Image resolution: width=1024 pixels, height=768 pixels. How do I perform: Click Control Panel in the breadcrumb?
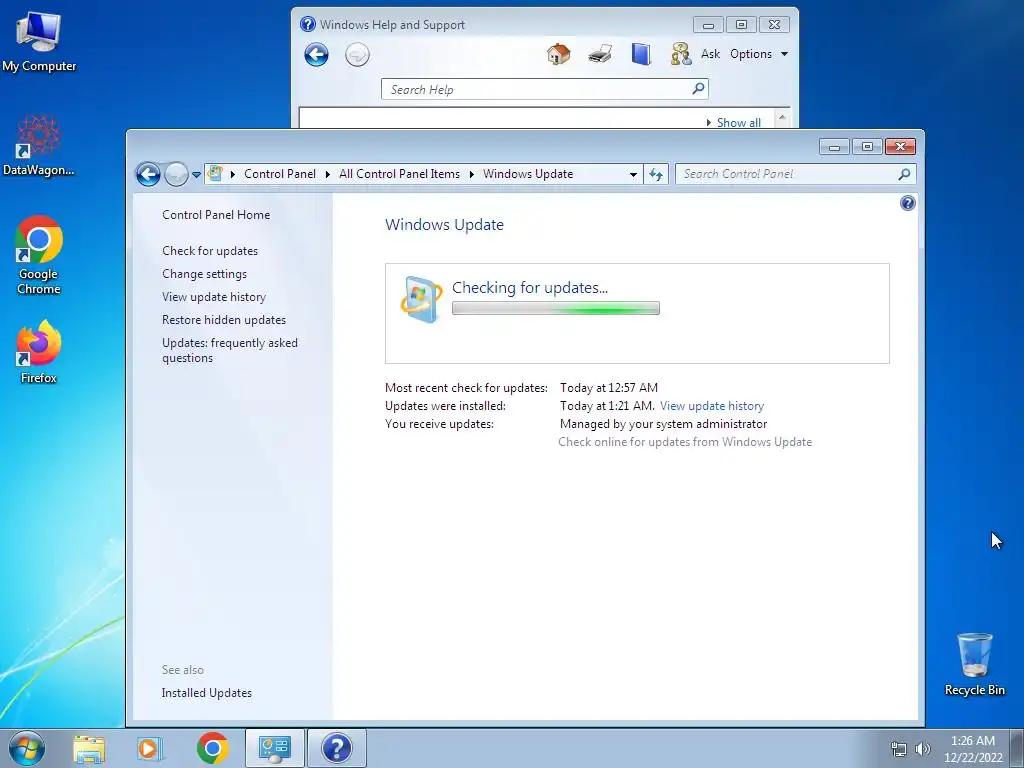point(280,174)
